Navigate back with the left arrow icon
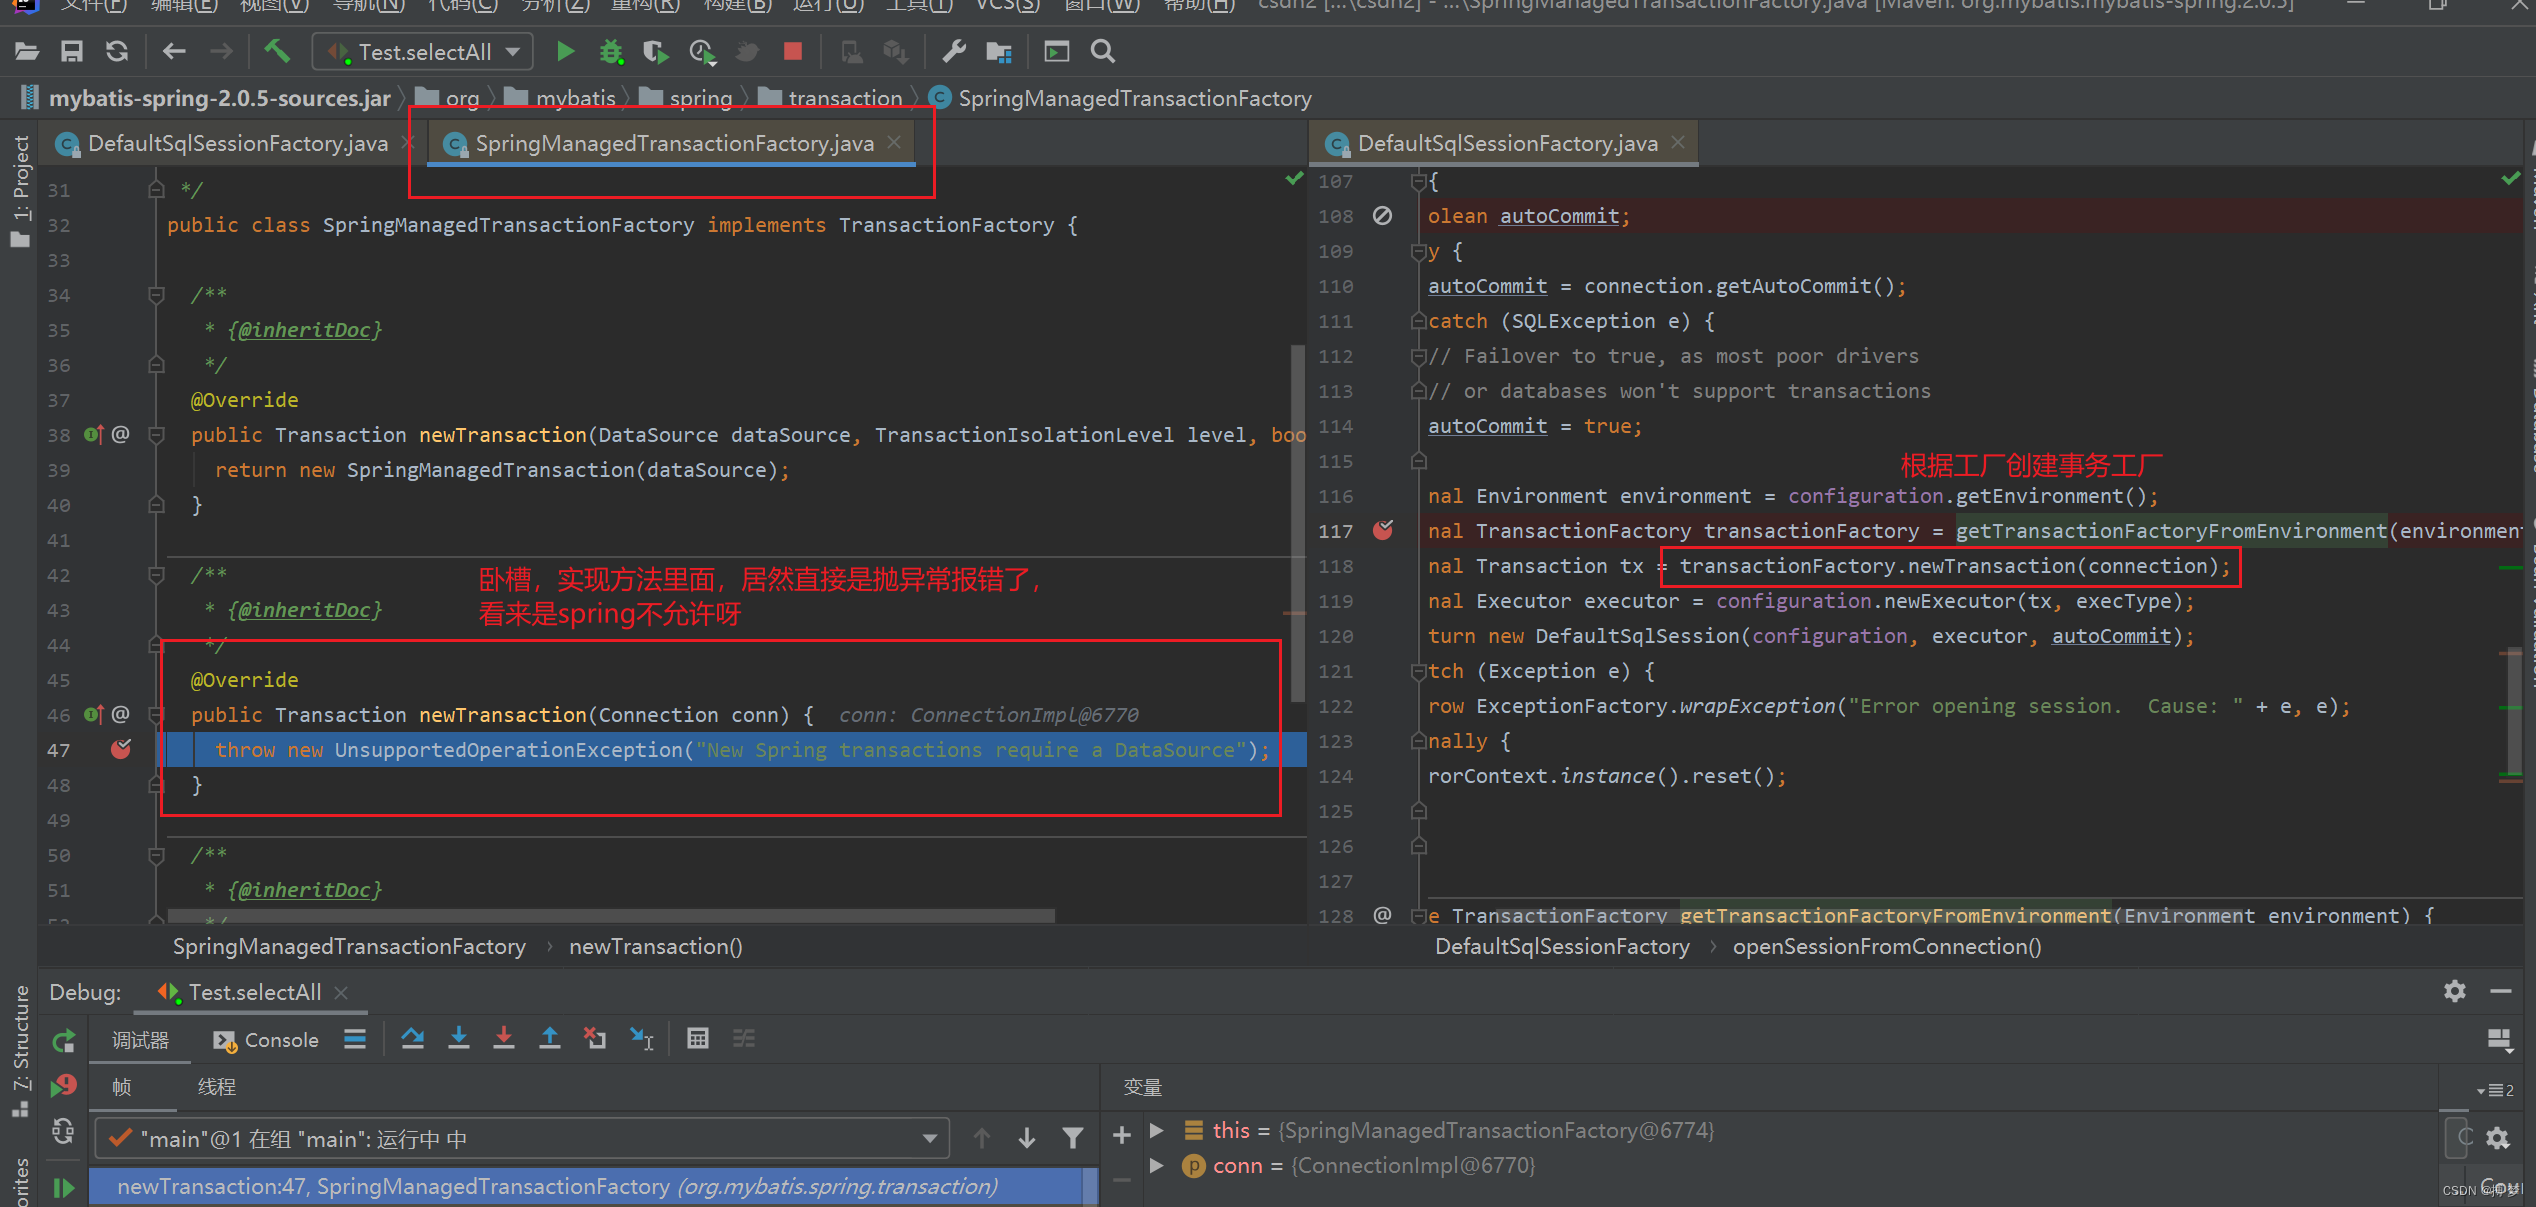This screenshot has height=1207, width=2536. point(174,51)
